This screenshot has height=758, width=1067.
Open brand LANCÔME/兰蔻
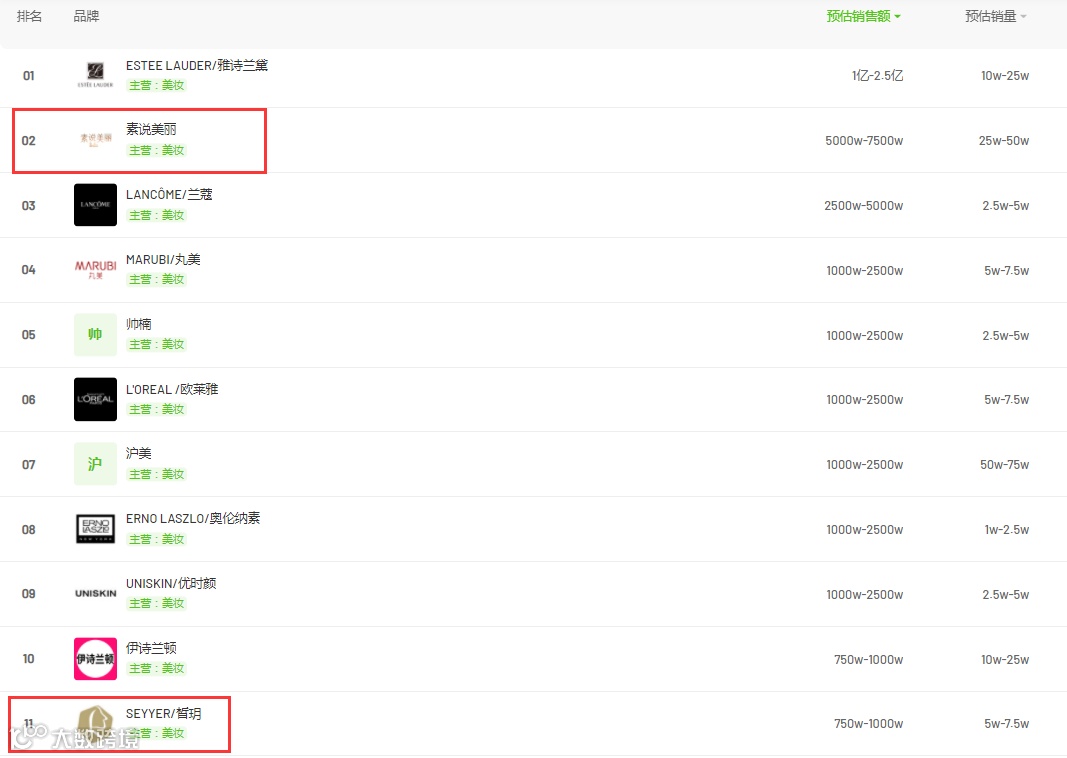(x=169, y=195)
